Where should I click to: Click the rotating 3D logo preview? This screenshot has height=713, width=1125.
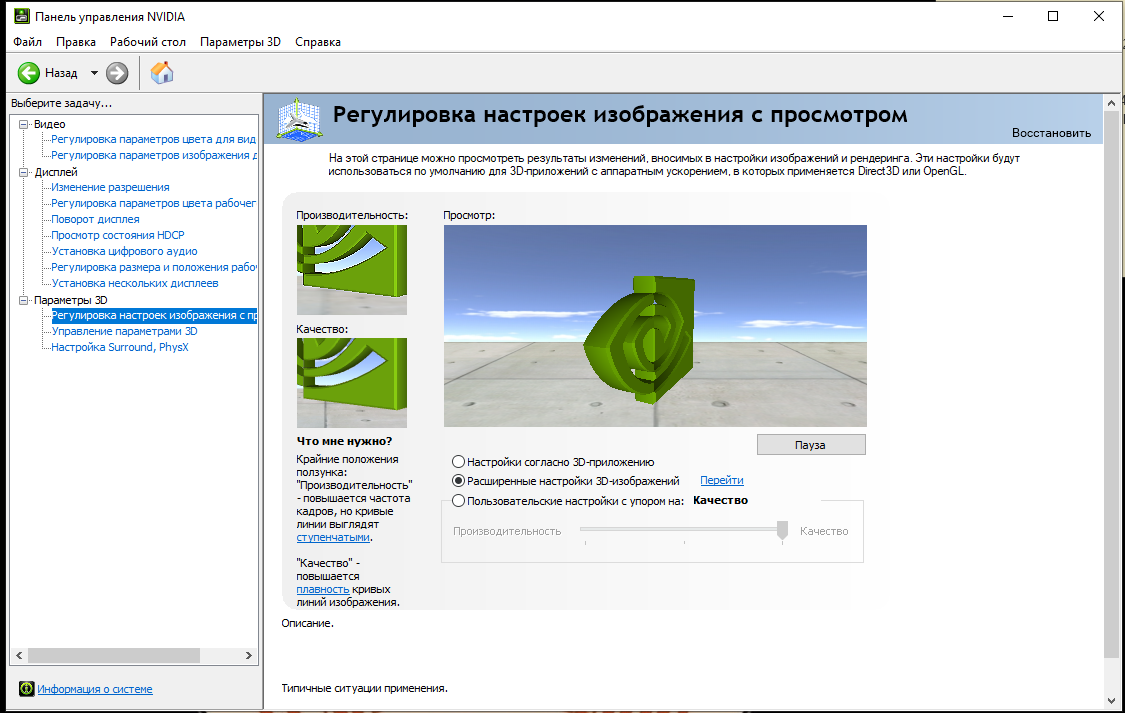(655, 326)
